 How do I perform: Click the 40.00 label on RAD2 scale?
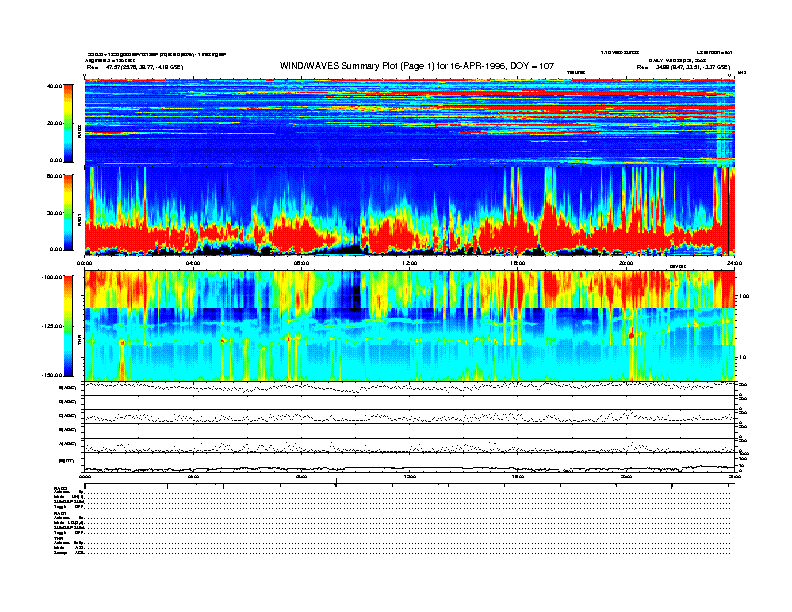tap(54, 86)
